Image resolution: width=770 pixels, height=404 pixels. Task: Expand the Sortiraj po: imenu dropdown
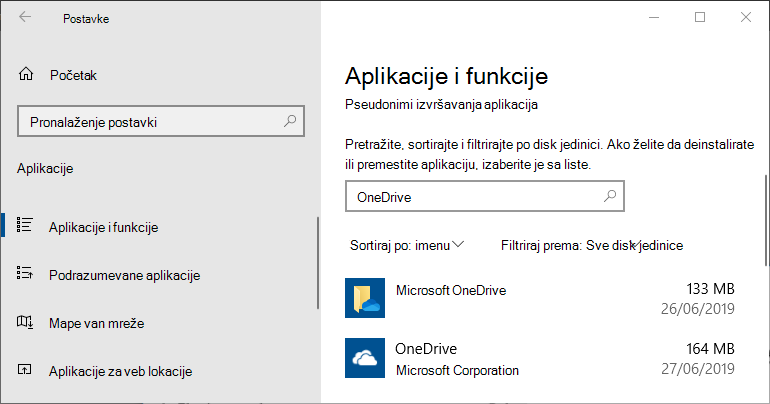pyautogui.click(x=407, y=245)
